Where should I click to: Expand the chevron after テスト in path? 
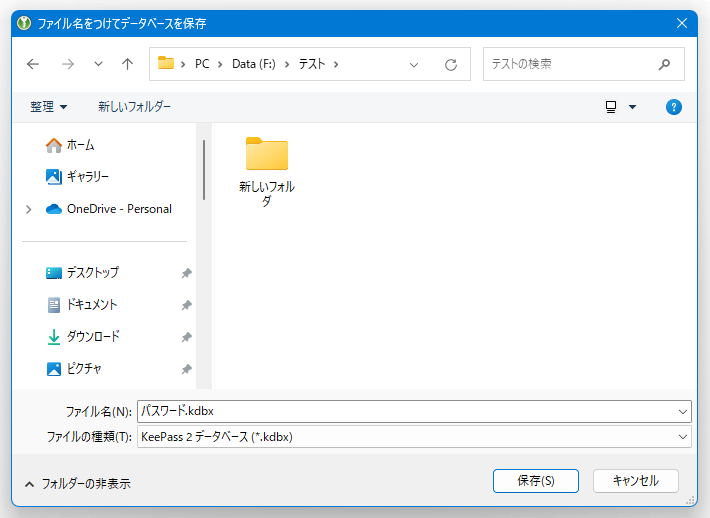(336, 64)
